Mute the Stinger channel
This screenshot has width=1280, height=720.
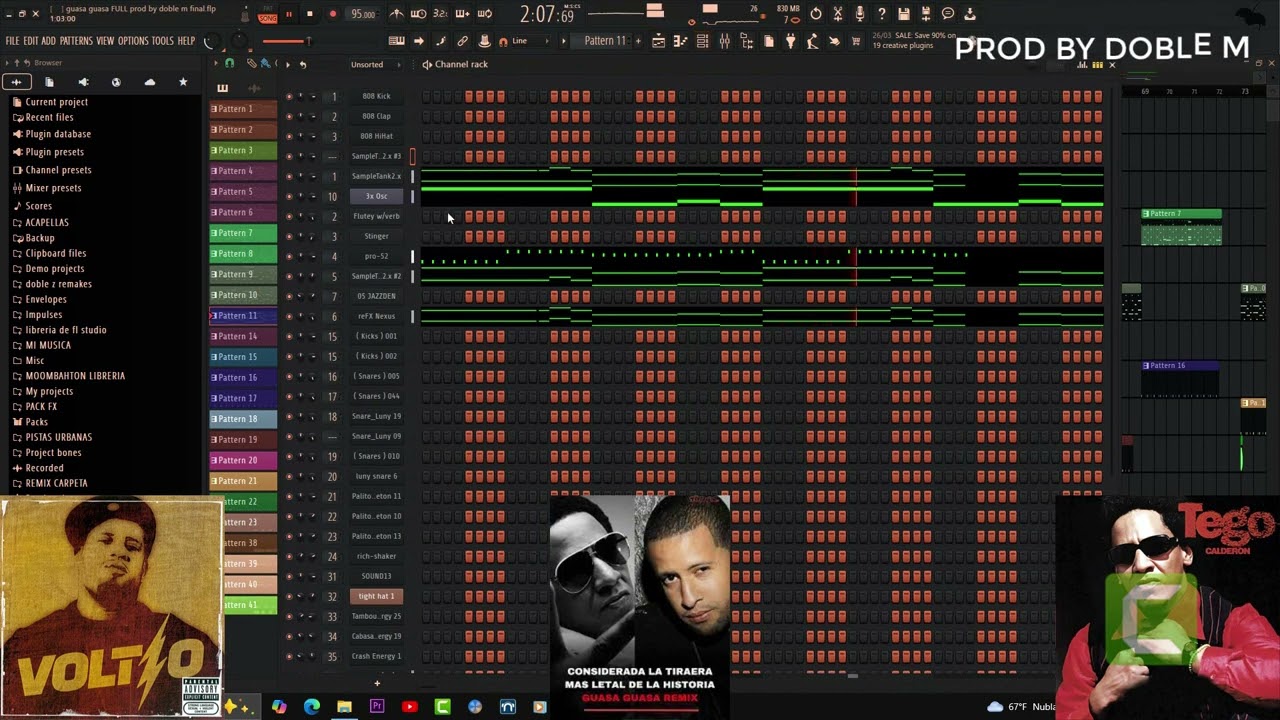[289, 236]
